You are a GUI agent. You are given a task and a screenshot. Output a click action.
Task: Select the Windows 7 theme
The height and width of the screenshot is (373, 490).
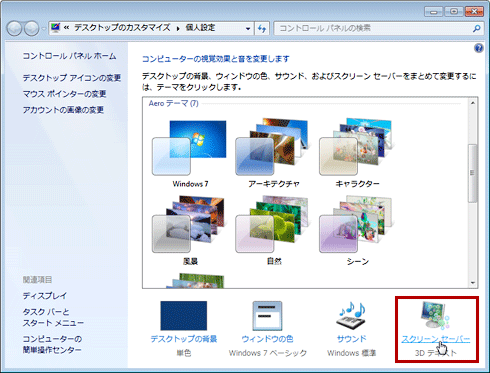click(189, 153)
